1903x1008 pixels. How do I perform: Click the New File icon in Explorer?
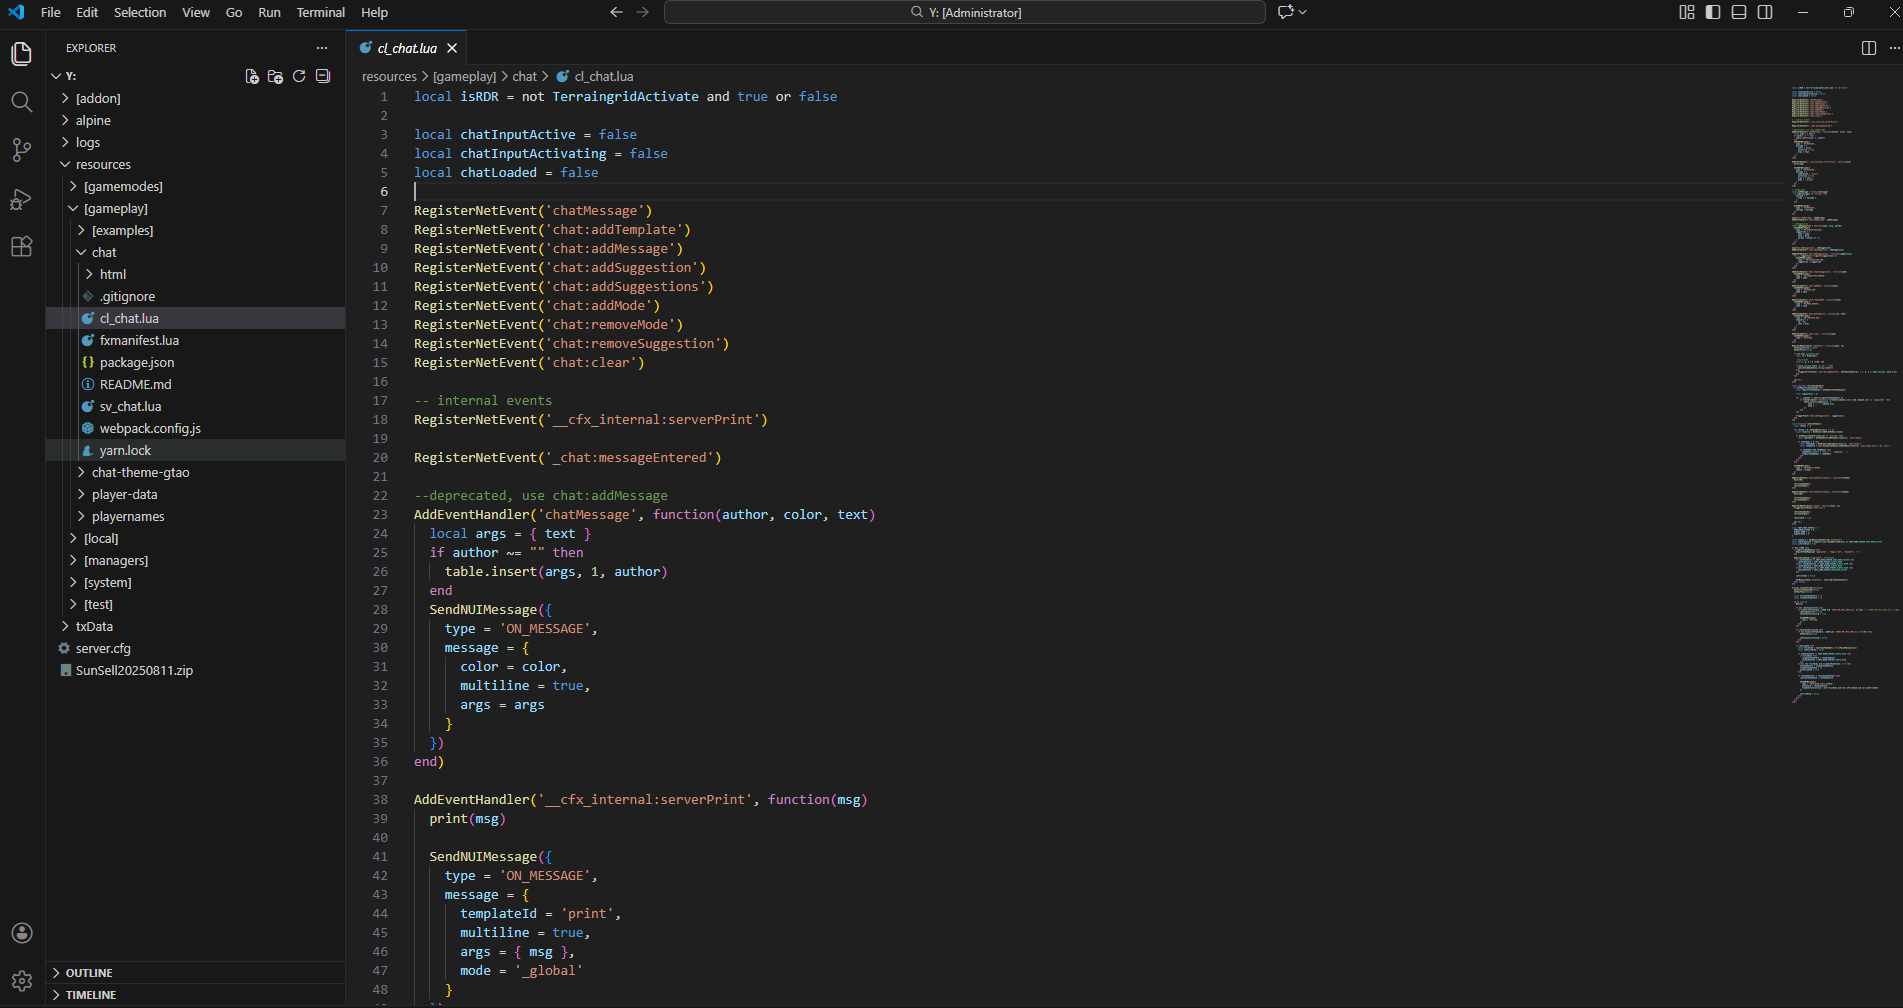[252, 76]
